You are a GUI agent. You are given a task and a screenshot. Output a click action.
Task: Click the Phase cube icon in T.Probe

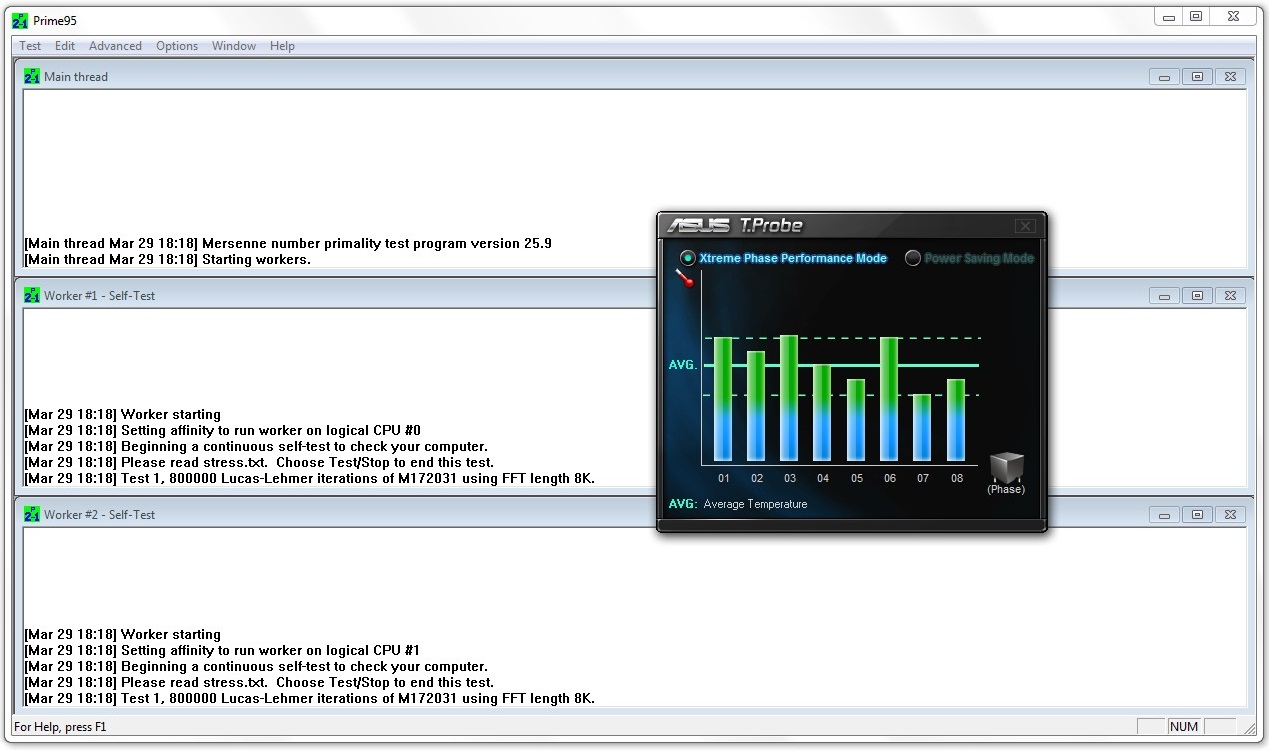tap(1006, 467)
